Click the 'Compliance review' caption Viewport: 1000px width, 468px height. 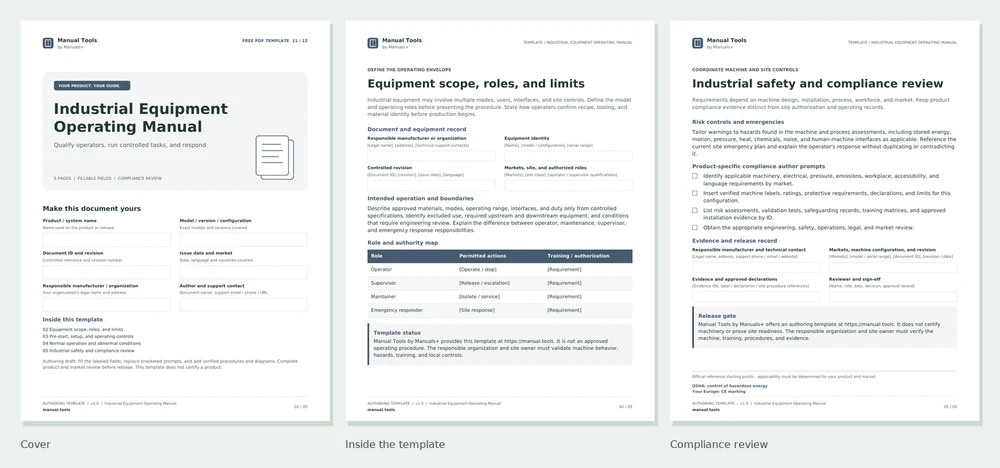coord(719,444)
